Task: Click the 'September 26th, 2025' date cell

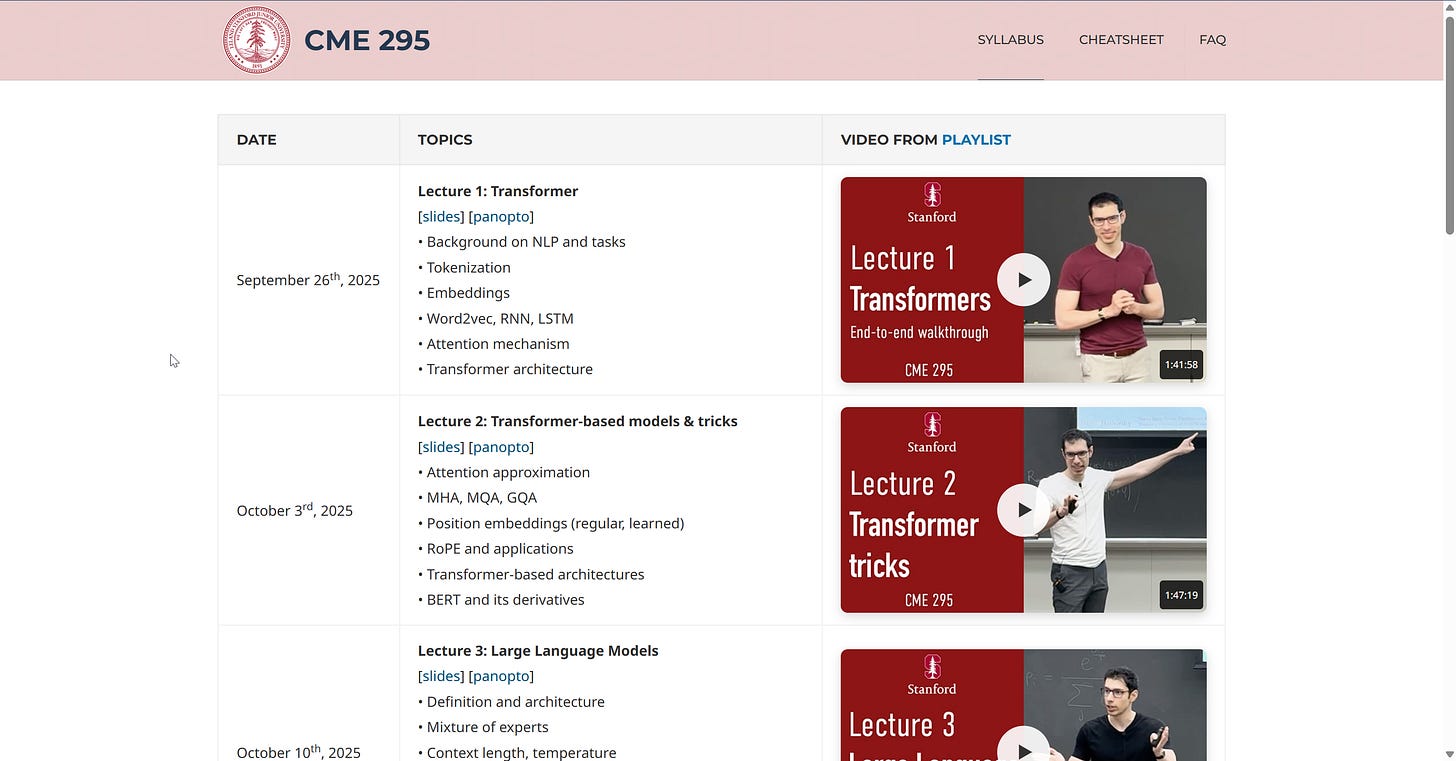Action: [x=308, y=280]
